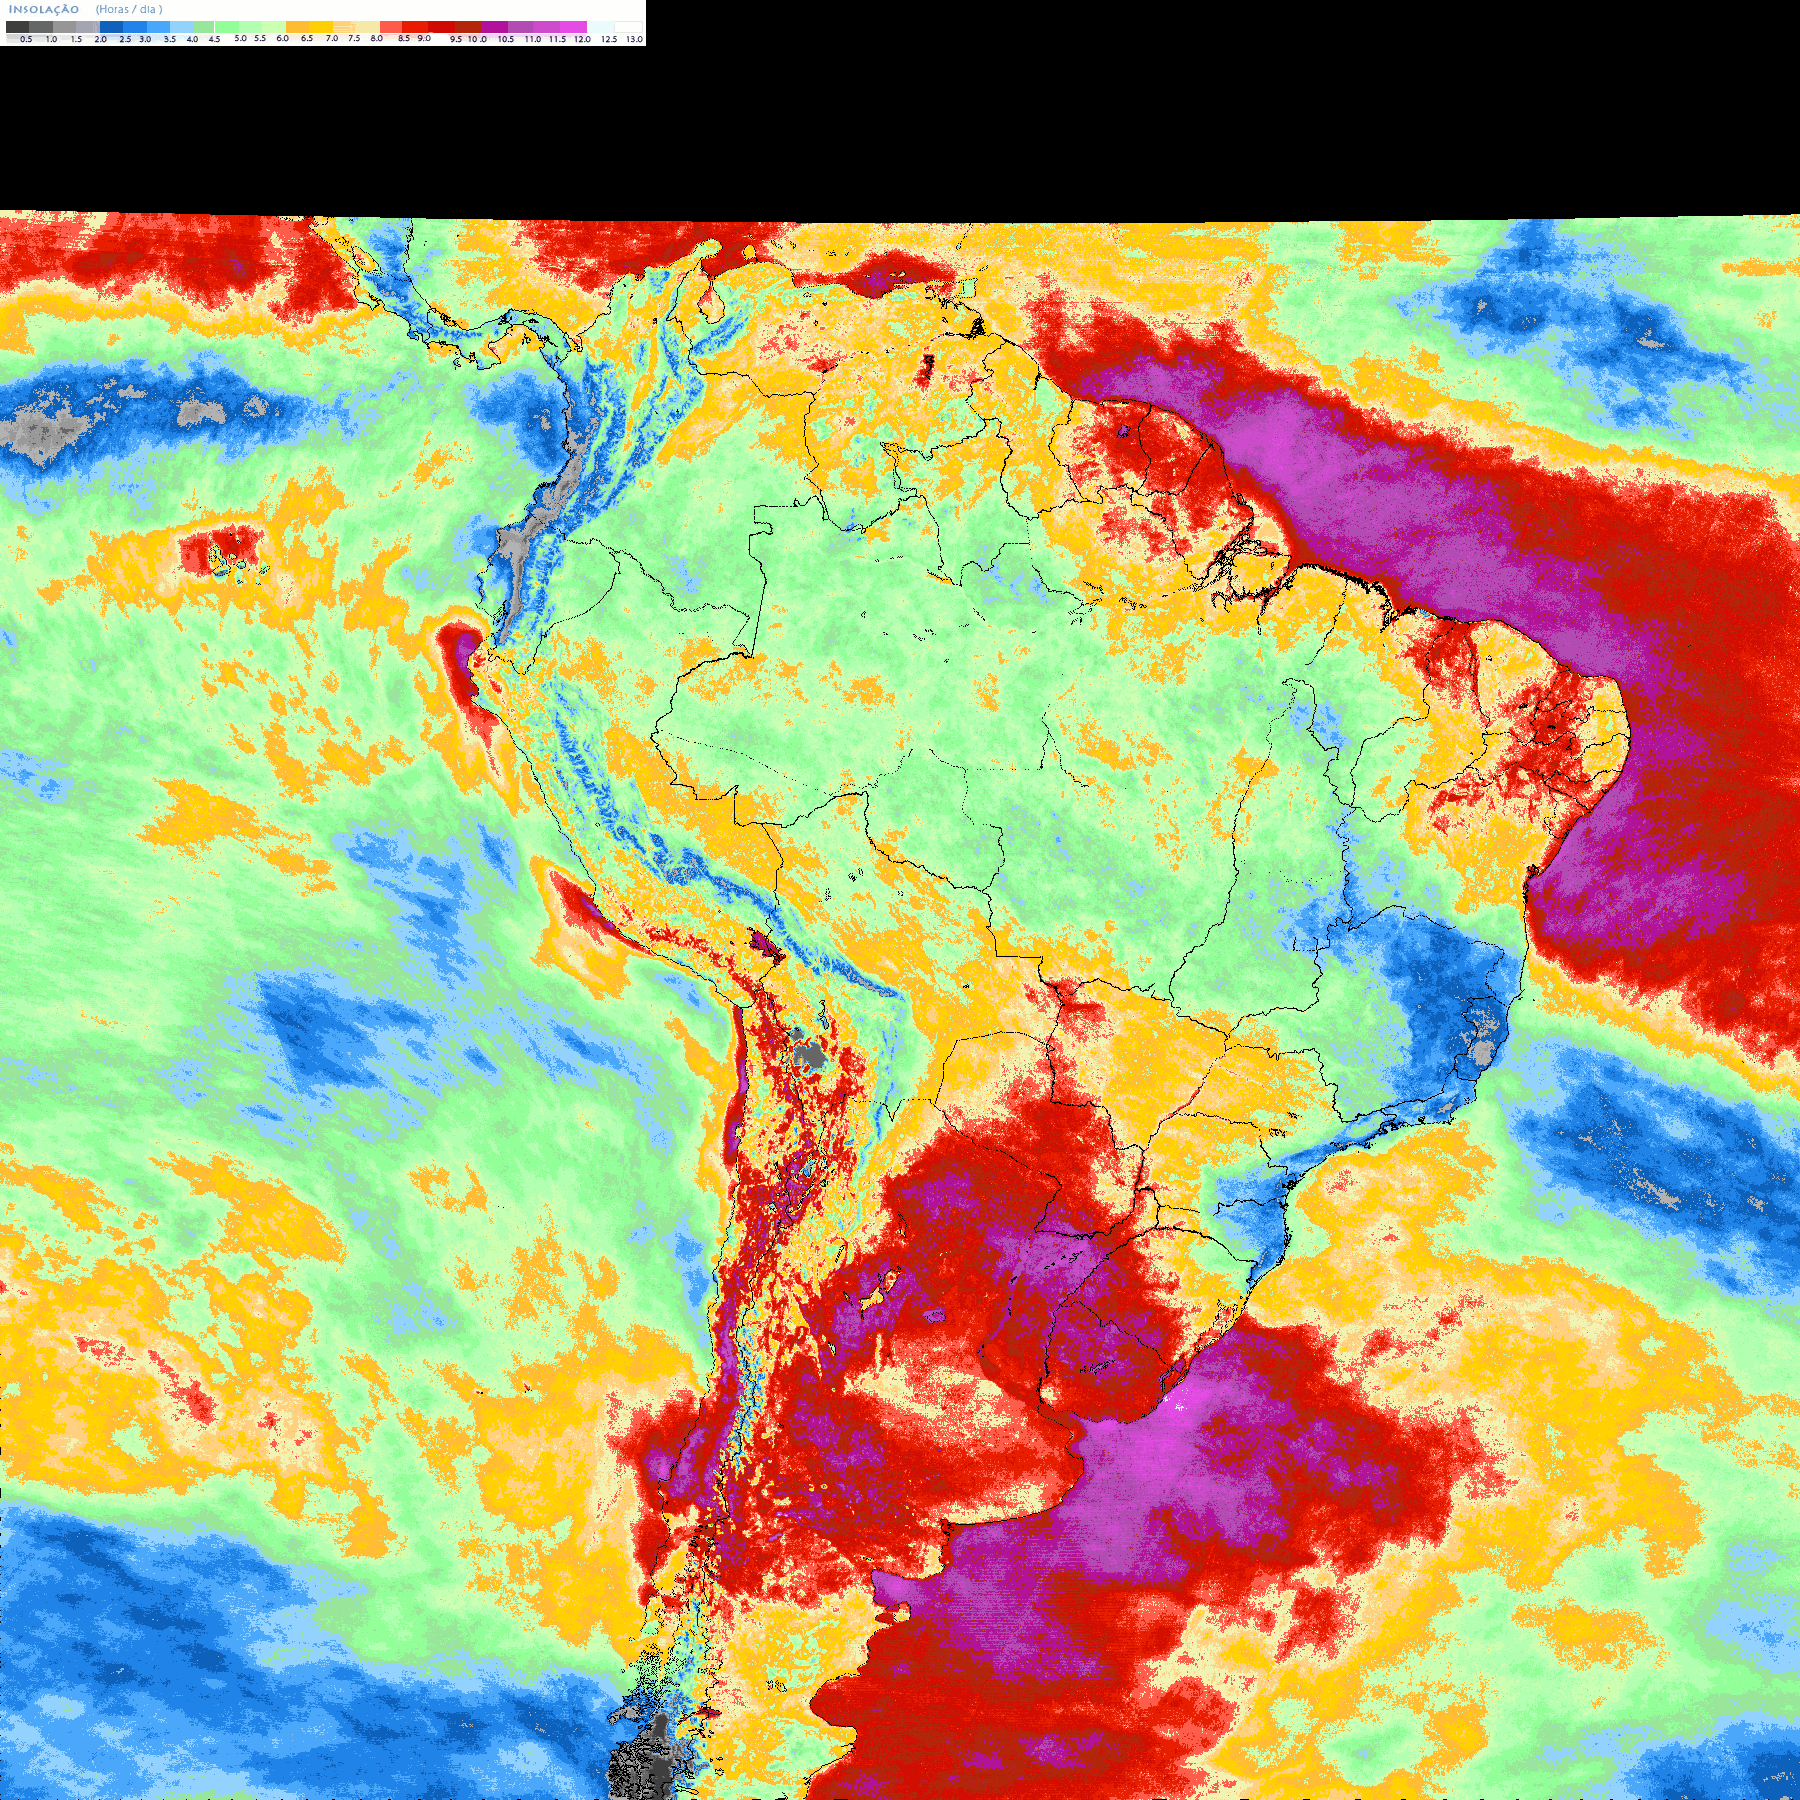Screen dimensions: 1800x1800
Task: Click the 6.5 legend value
Action: pyautogui.click(x=307, y=38)
